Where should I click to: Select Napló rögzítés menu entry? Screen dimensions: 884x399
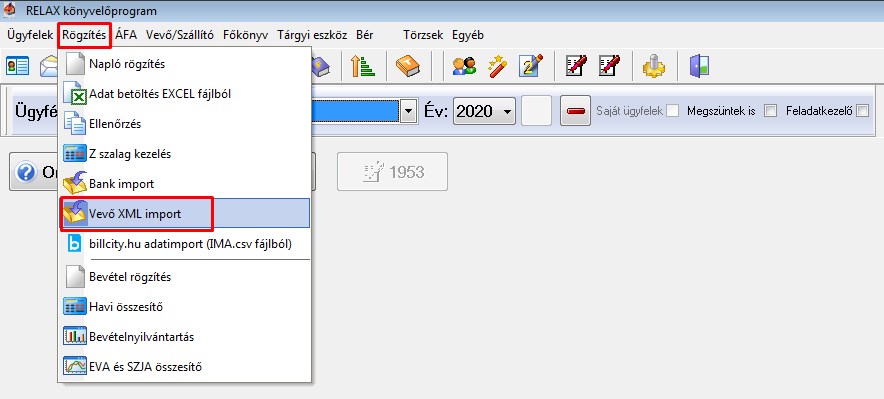[185, 64]
